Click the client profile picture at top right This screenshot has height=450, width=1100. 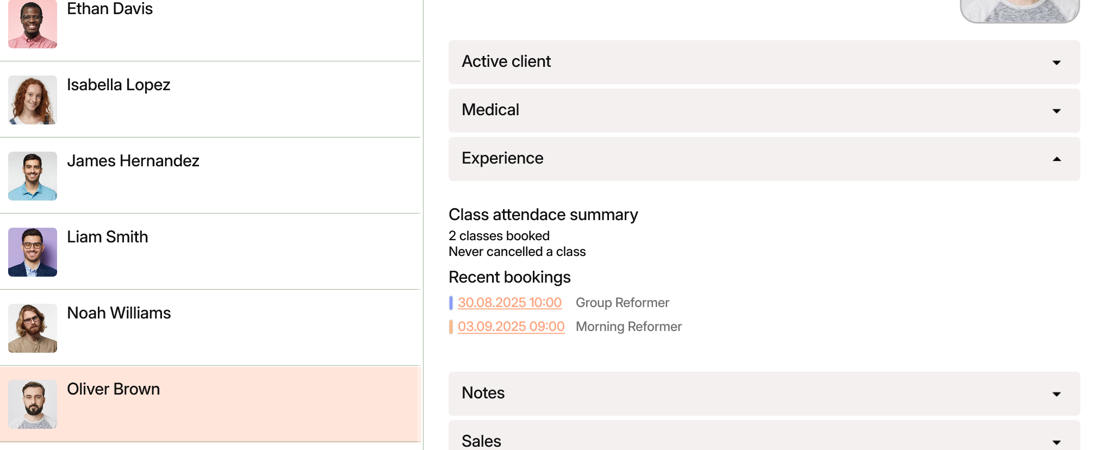(x=1019, y=11)
